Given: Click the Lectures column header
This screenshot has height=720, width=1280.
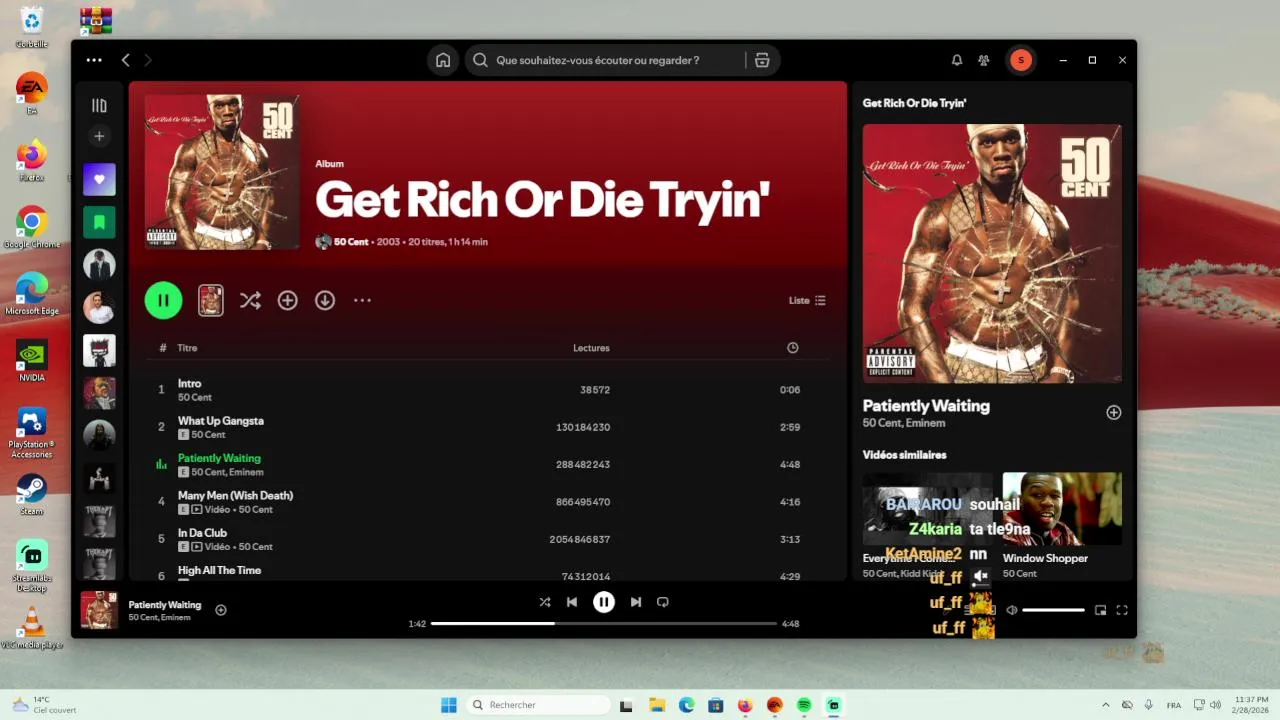Looking at the screenshot, I should click(x=591, y=348).
